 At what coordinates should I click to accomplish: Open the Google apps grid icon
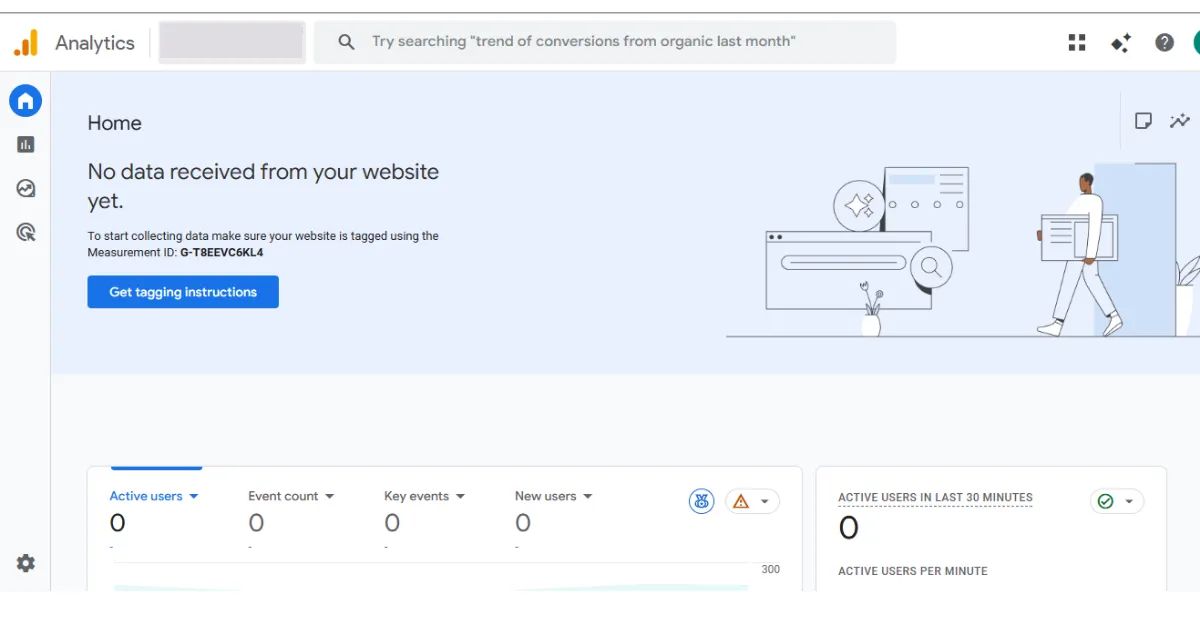click(1077, 42)
